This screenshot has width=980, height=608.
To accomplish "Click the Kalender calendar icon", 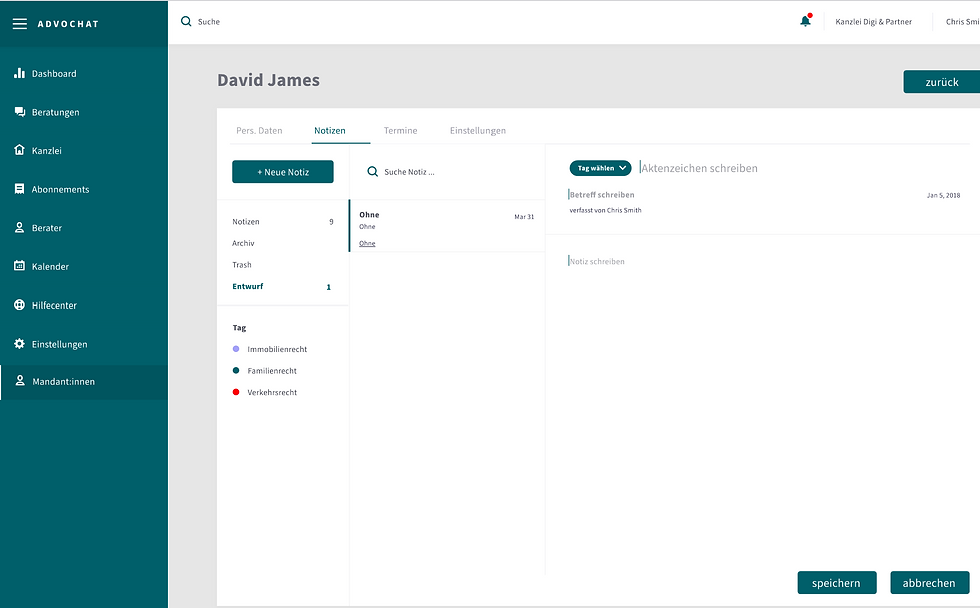I will (x=19, y=266).
